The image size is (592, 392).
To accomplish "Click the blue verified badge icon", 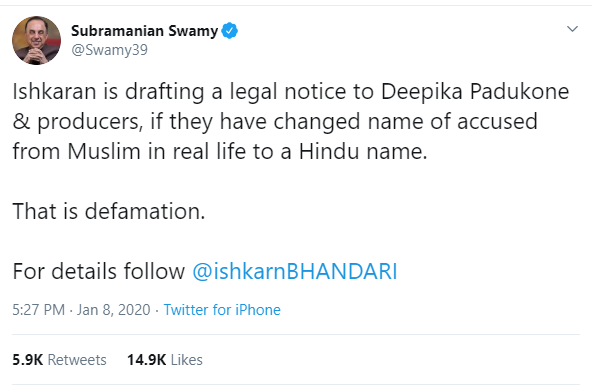I will click(x=230, y=31).
